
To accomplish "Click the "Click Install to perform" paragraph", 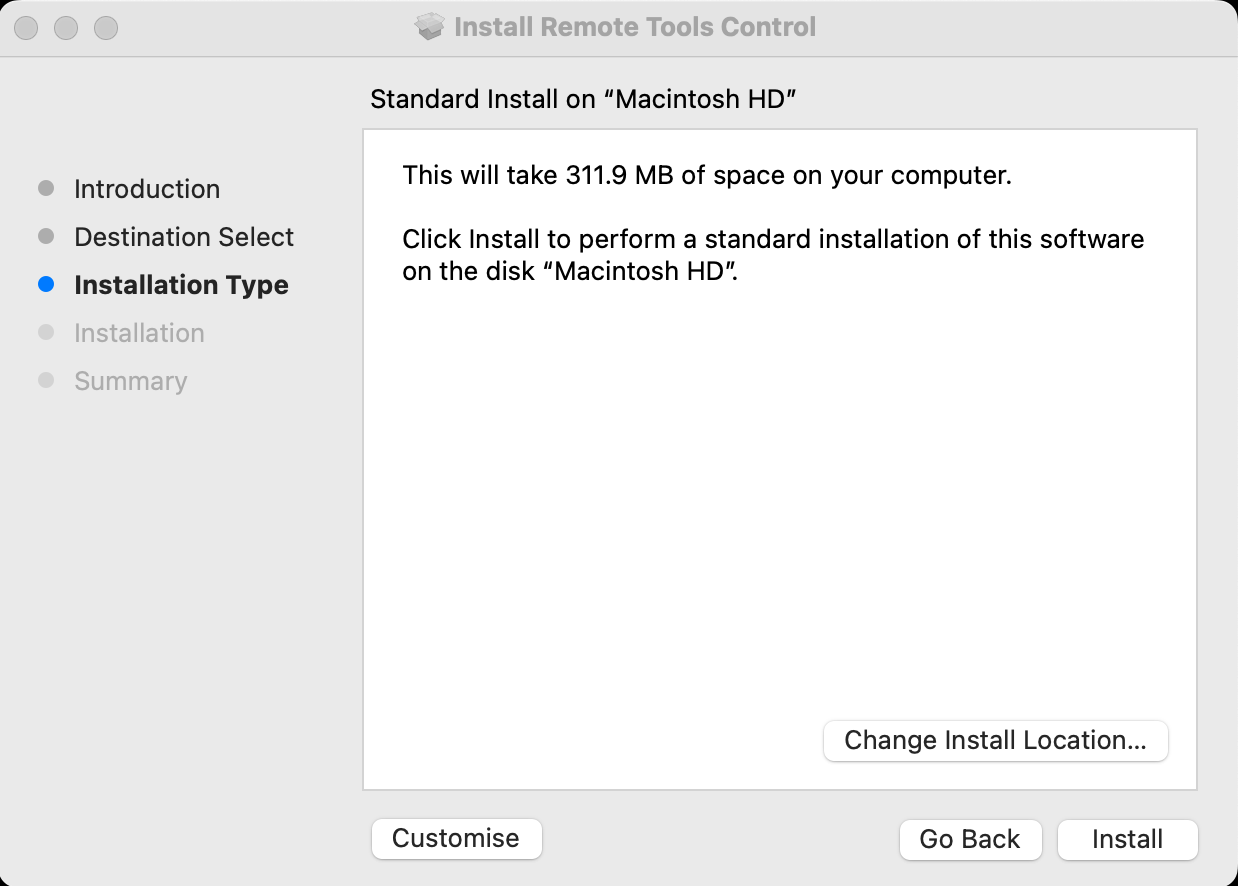I will coord(773,255).
